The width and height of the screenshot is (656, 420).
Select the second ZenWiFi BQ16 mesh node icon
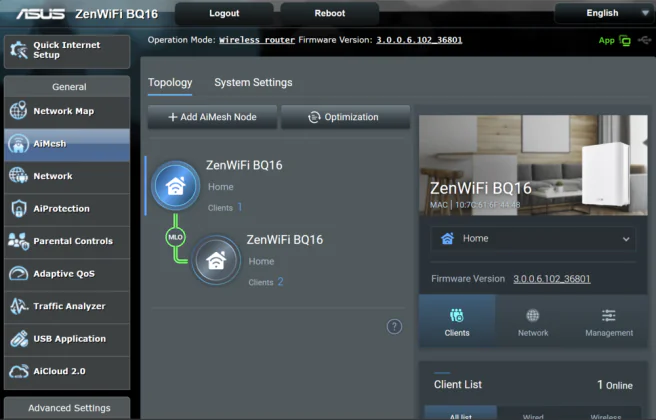pos(216,260)
